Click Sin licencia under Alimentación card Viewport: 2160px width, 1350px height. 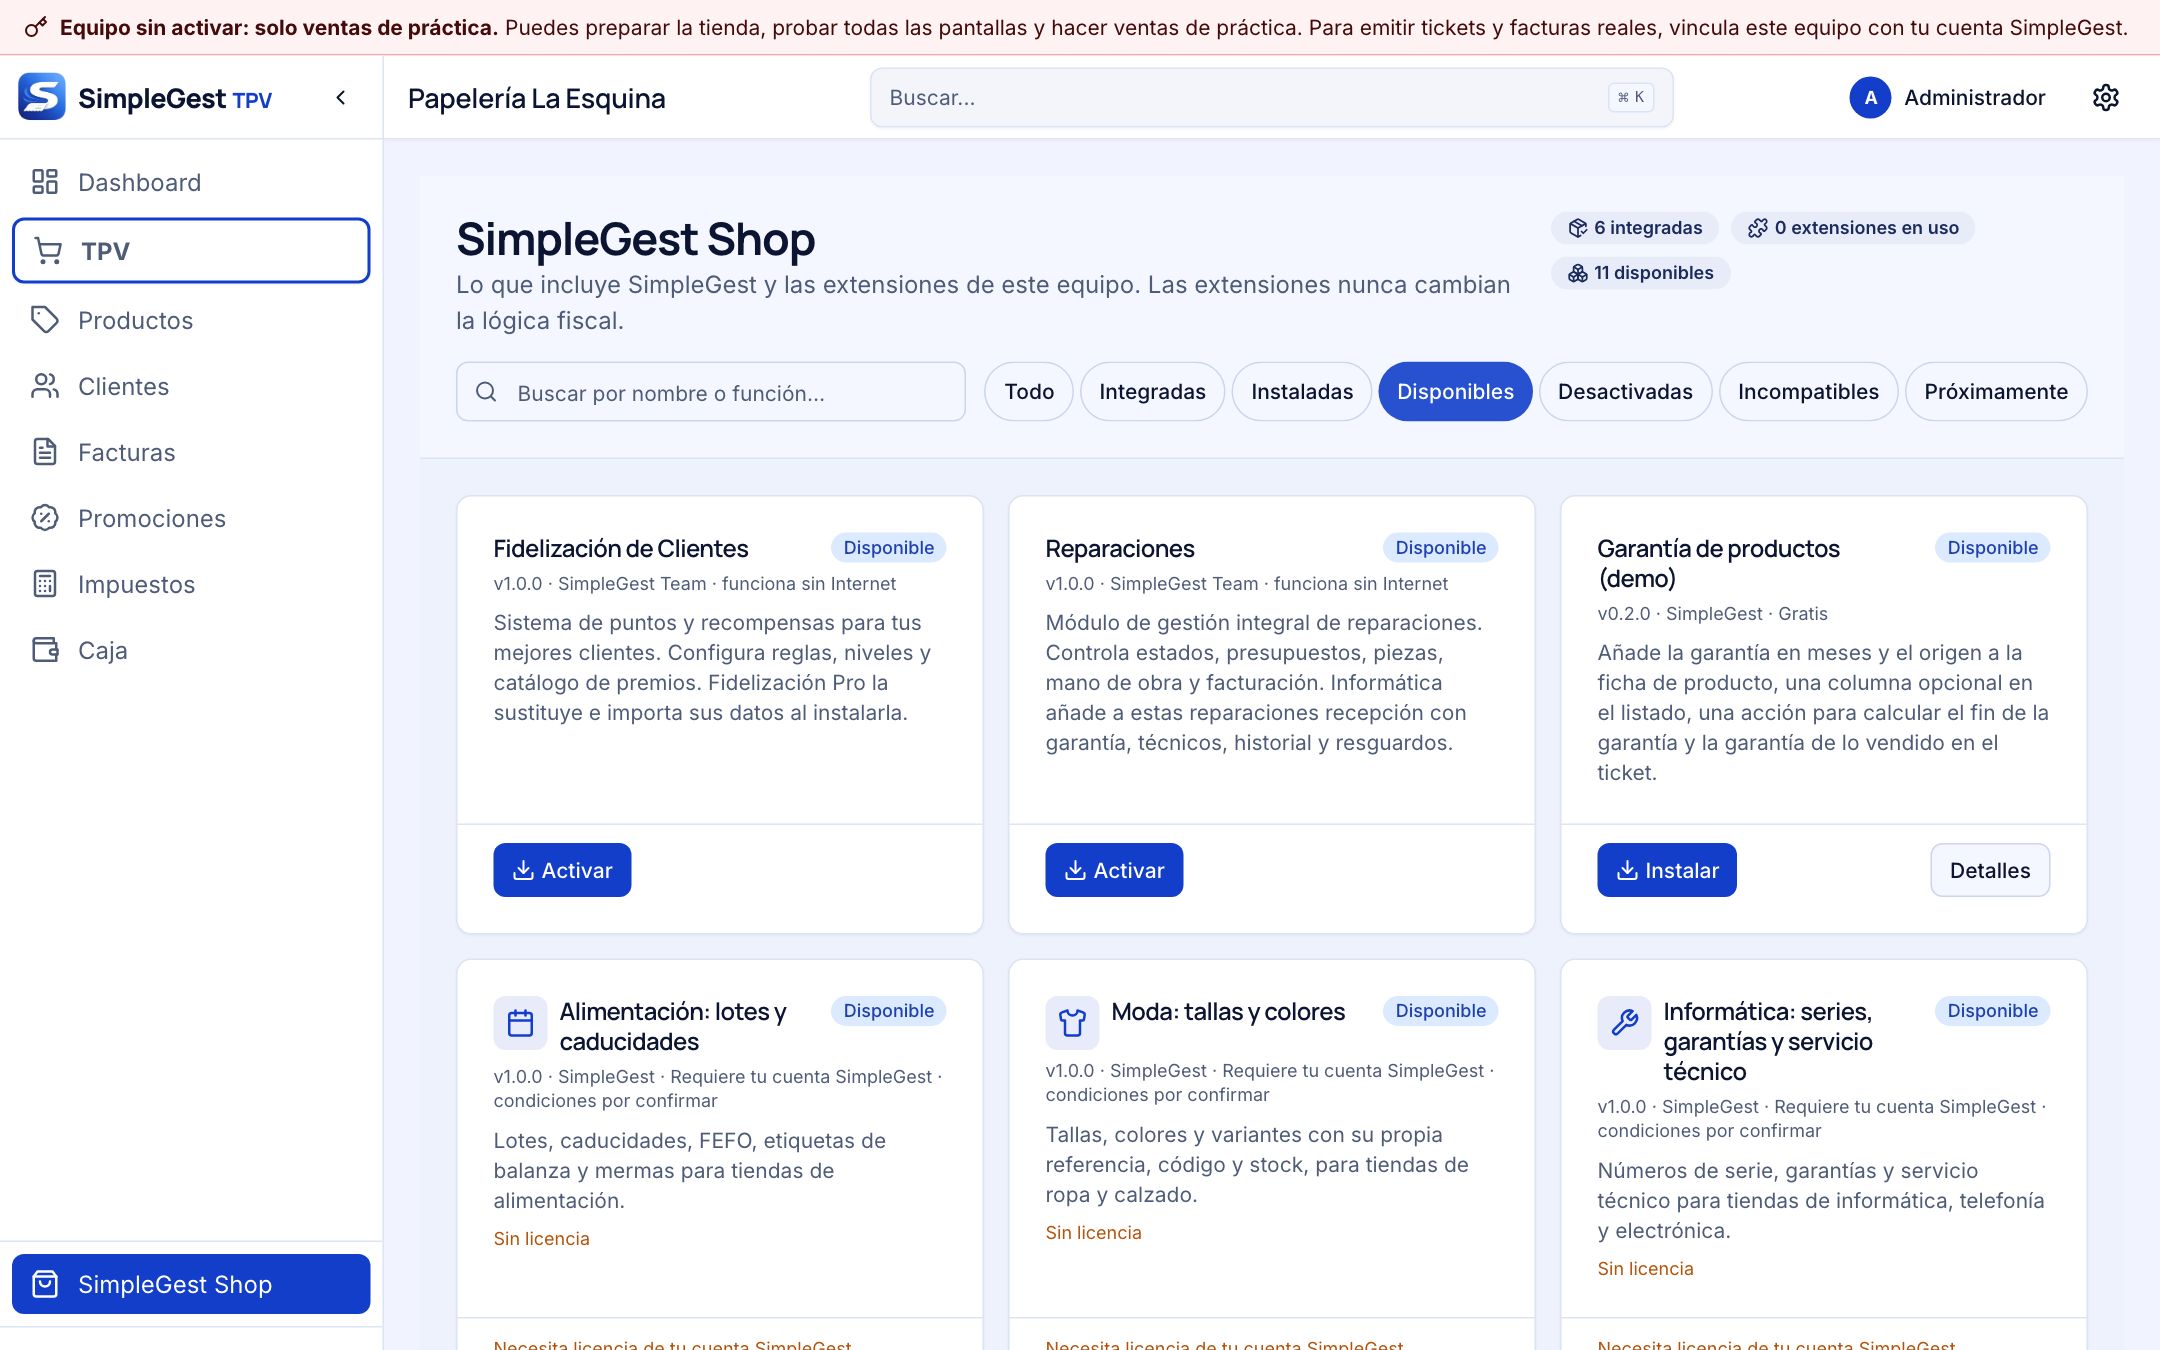point(541,1238)
